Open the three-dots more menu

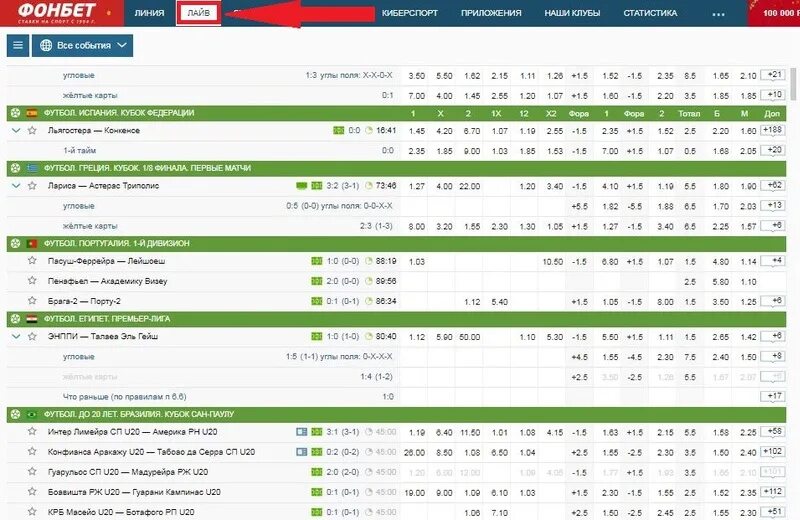click(x=718, y=14)
